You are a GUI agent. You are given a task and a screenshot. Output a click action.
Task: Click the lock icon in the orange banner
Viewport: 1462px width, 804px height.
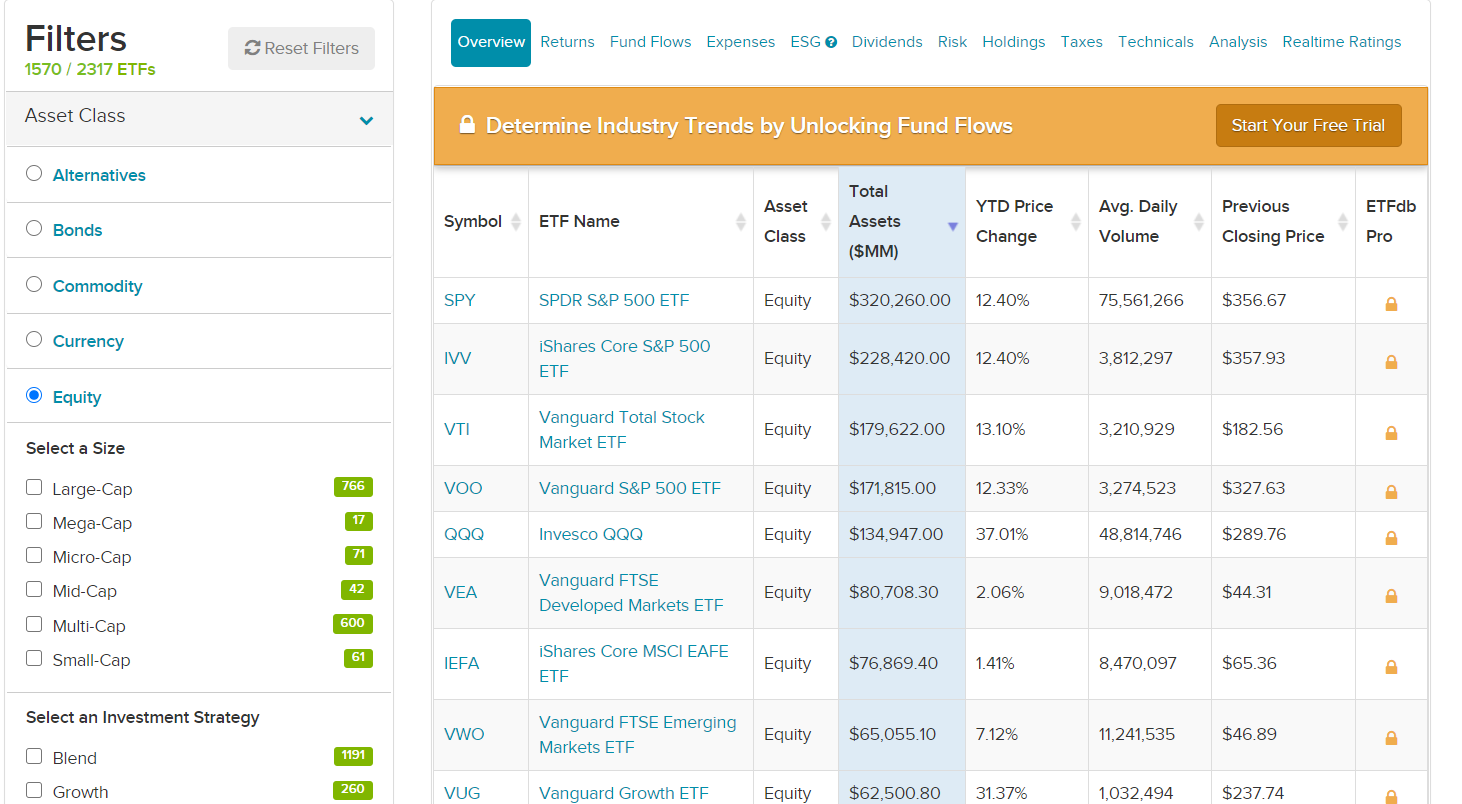pos(466,124)
